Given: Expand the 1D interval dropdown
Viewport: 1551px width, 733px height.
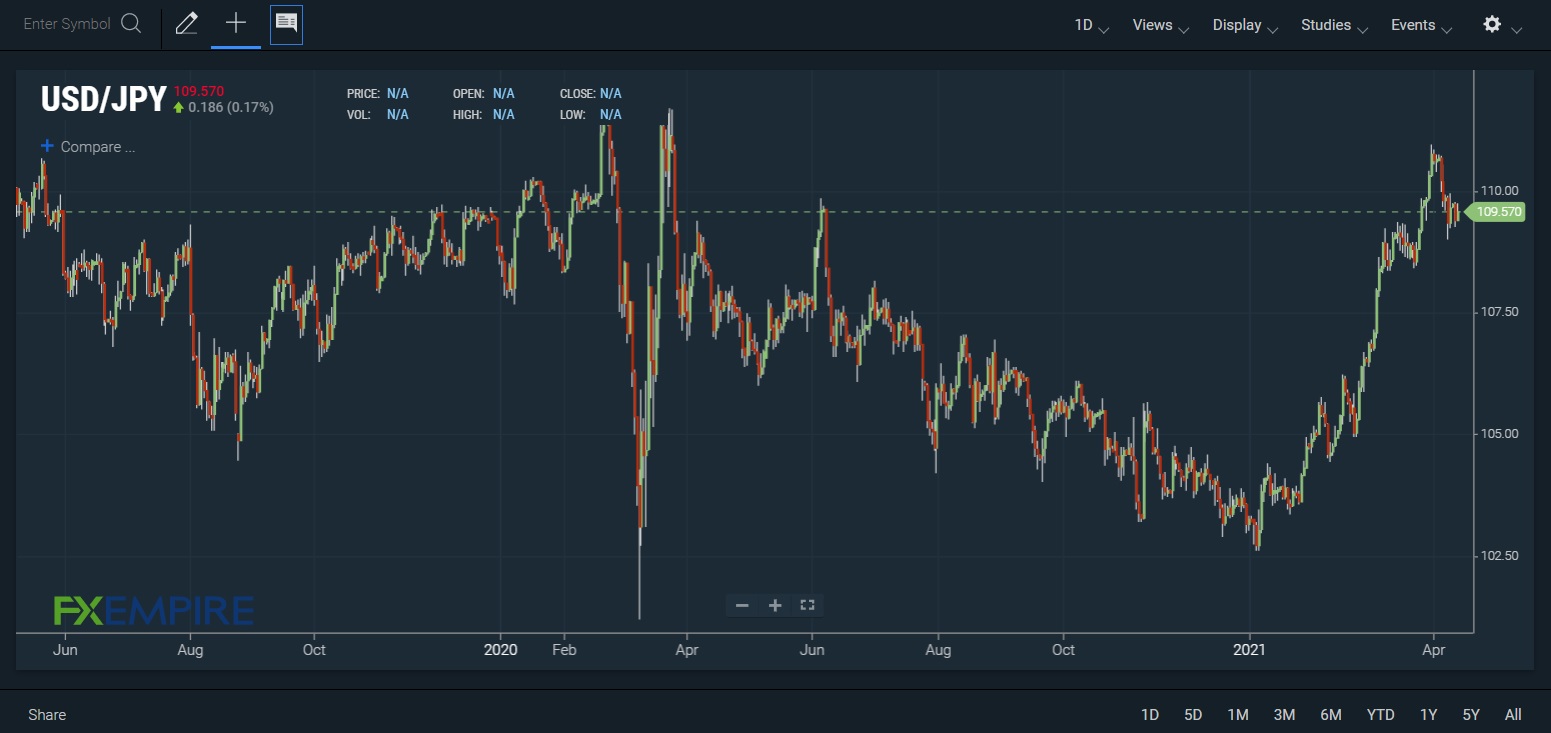Looking at the screenshot, I should pyautogui.click(x=1091, y=26).
